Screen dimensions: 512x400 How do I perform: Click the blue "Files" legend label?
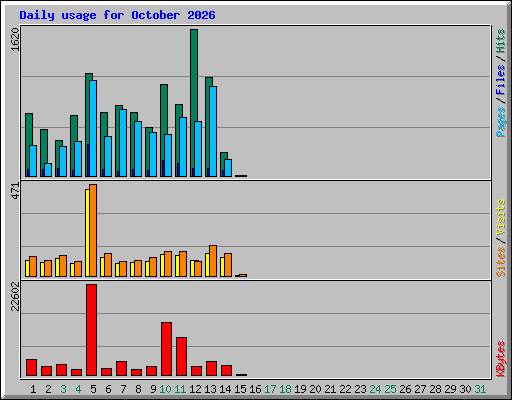501,79
